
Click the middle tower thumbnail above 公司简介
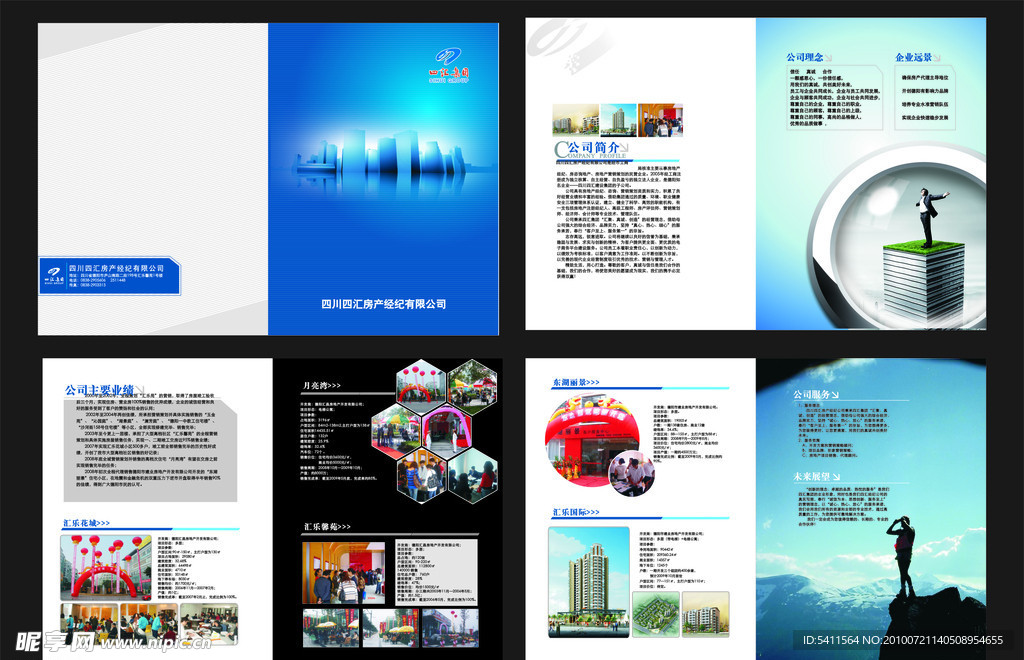(618, 119)
